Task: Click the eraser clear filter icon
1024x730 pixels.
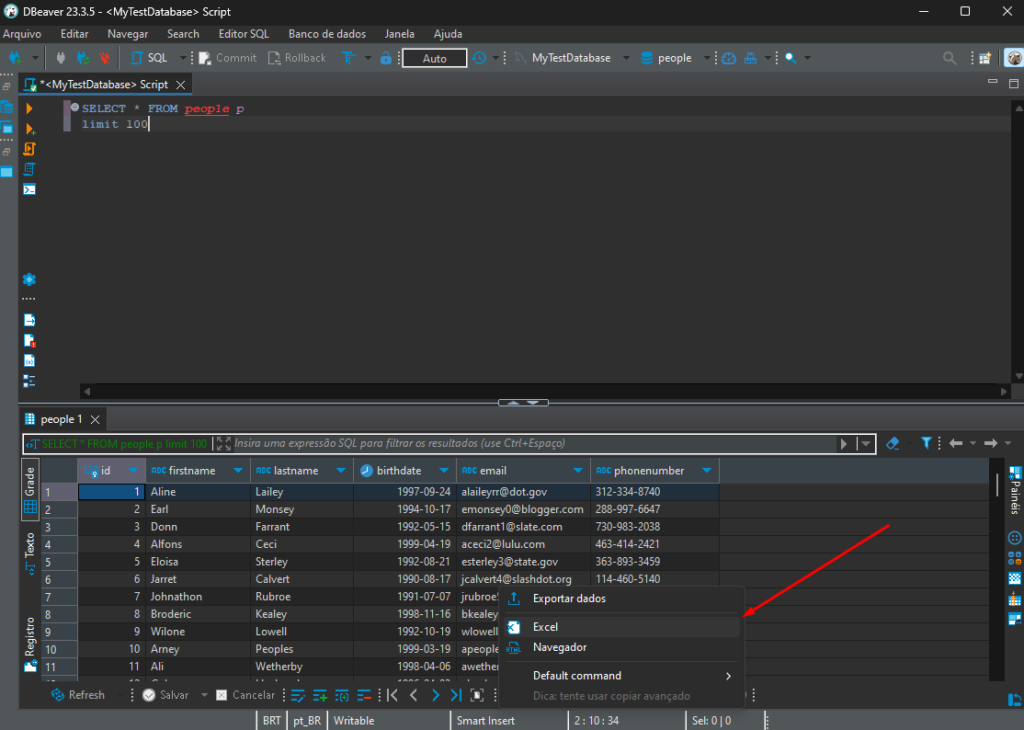Action: point(892,443)
